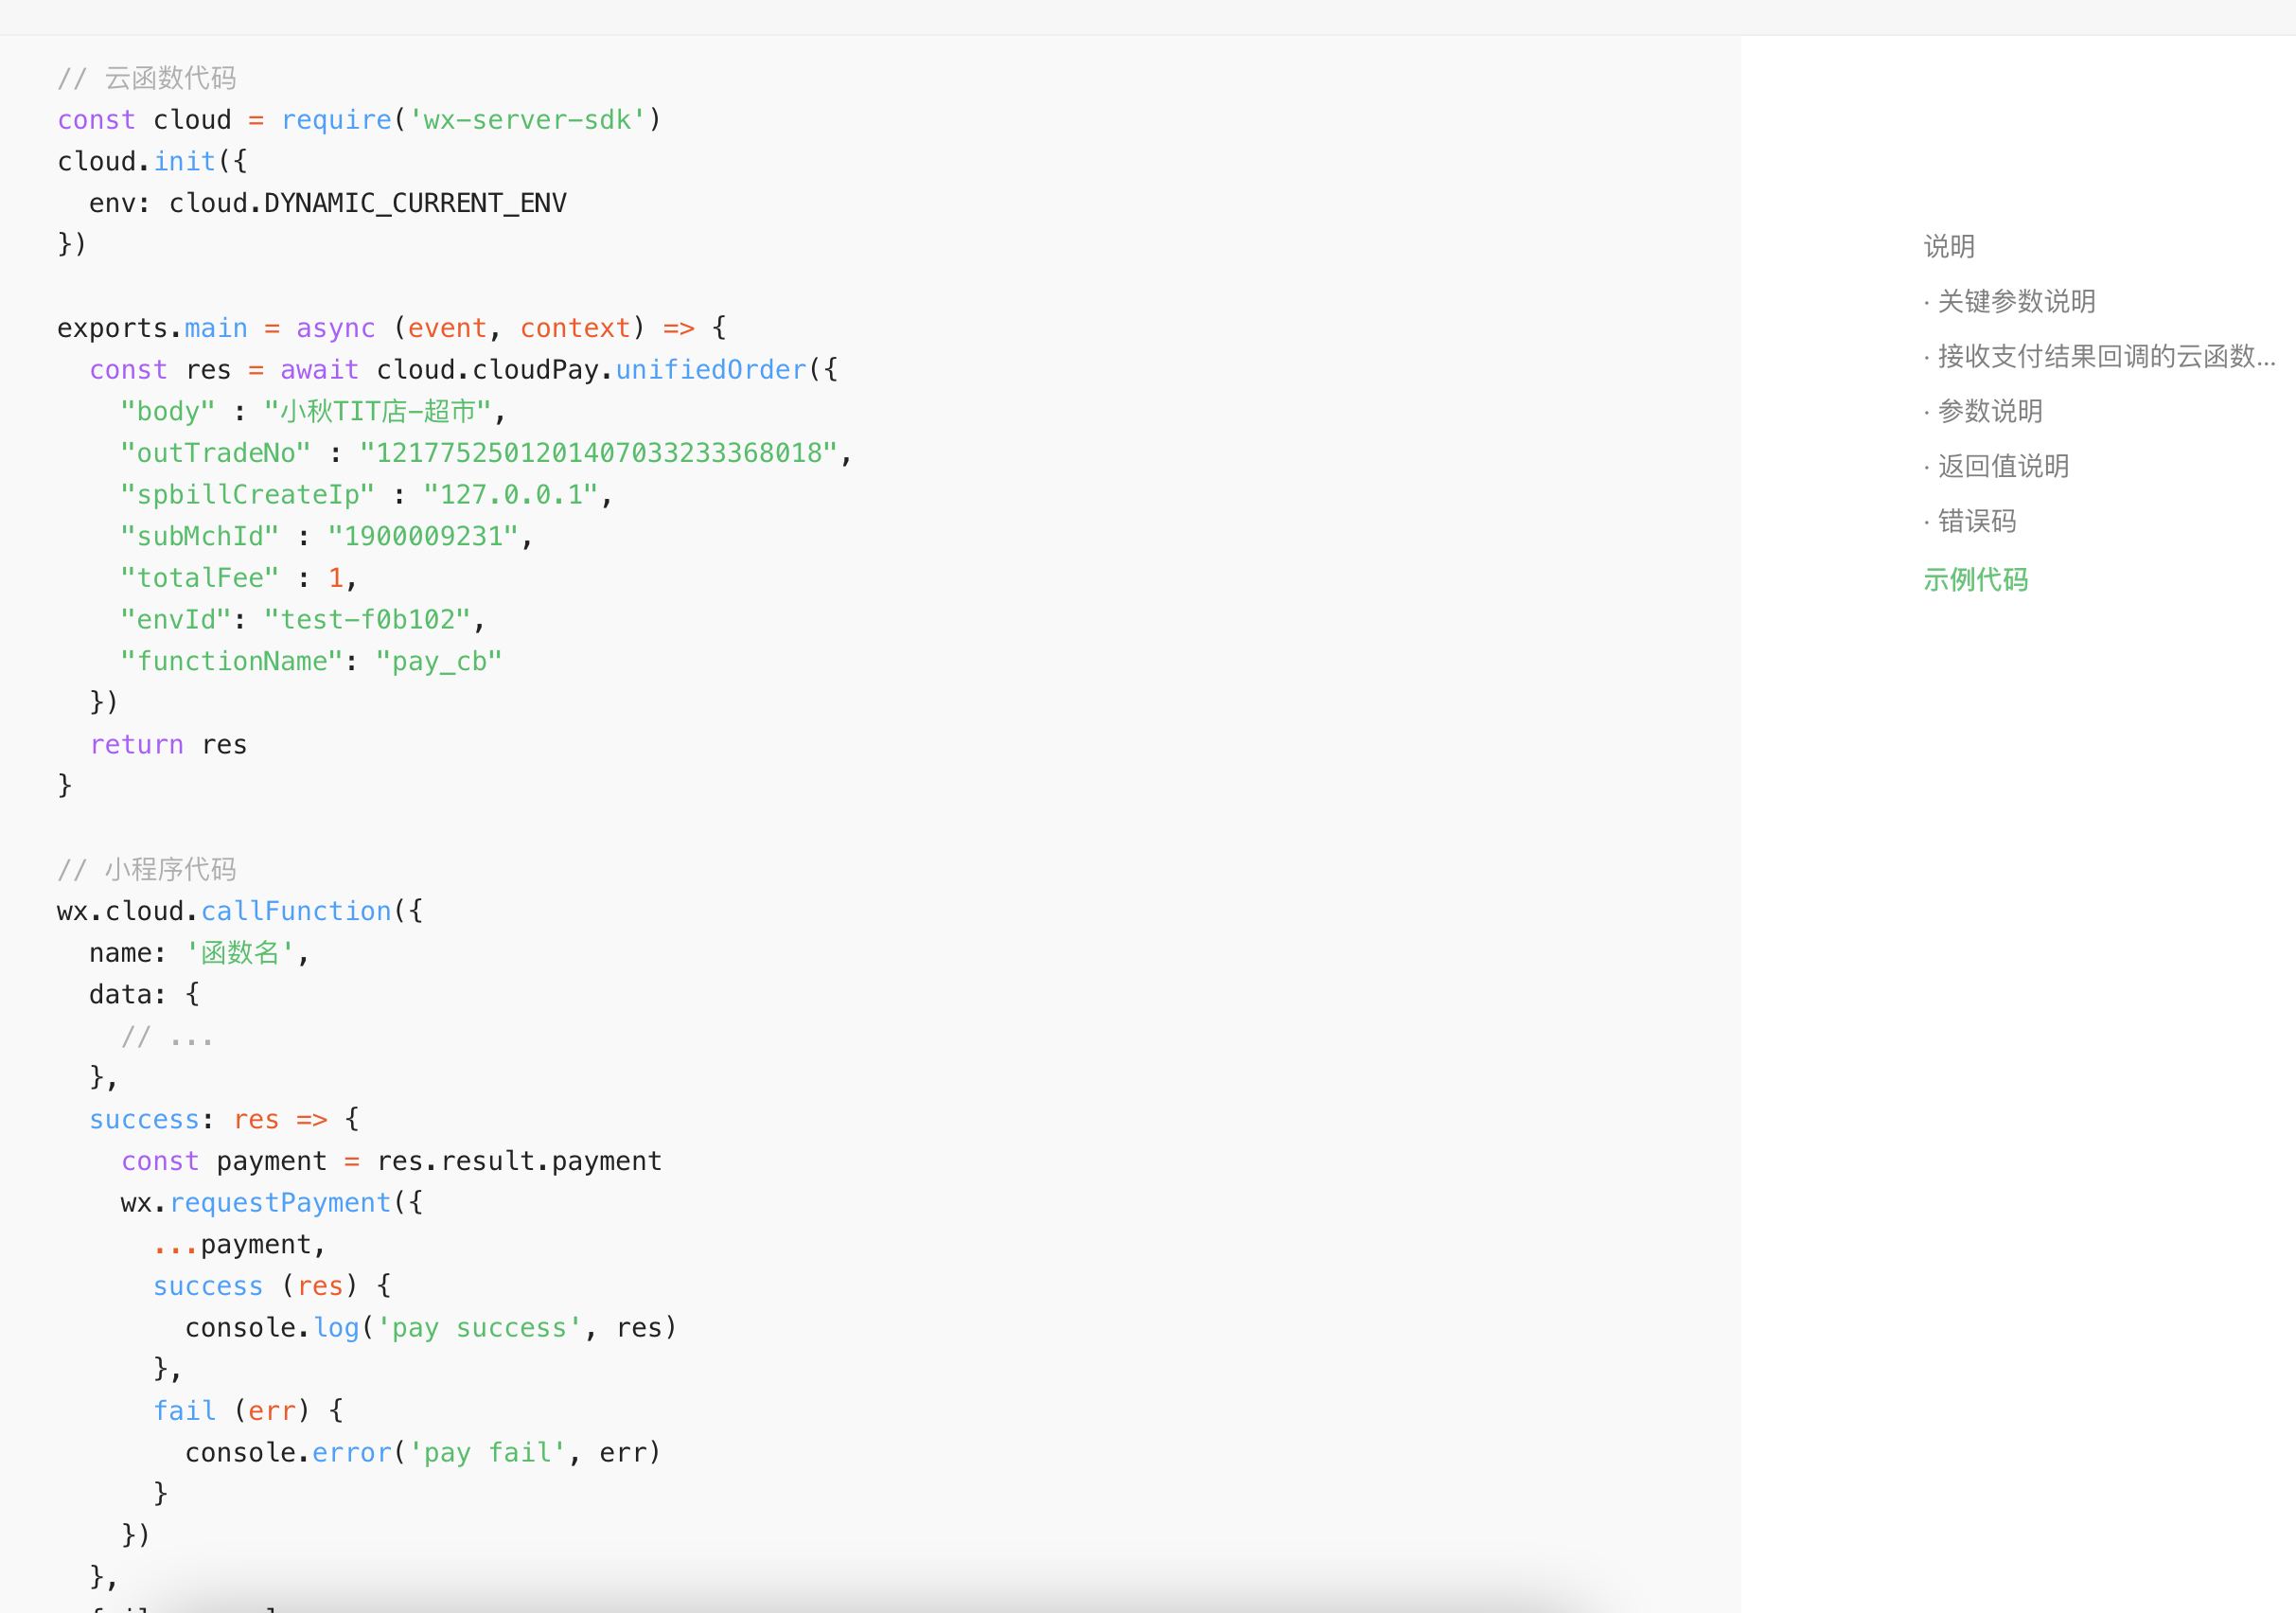
Task: Click the "test-f0b102" envId value
Action: point(367,620)
